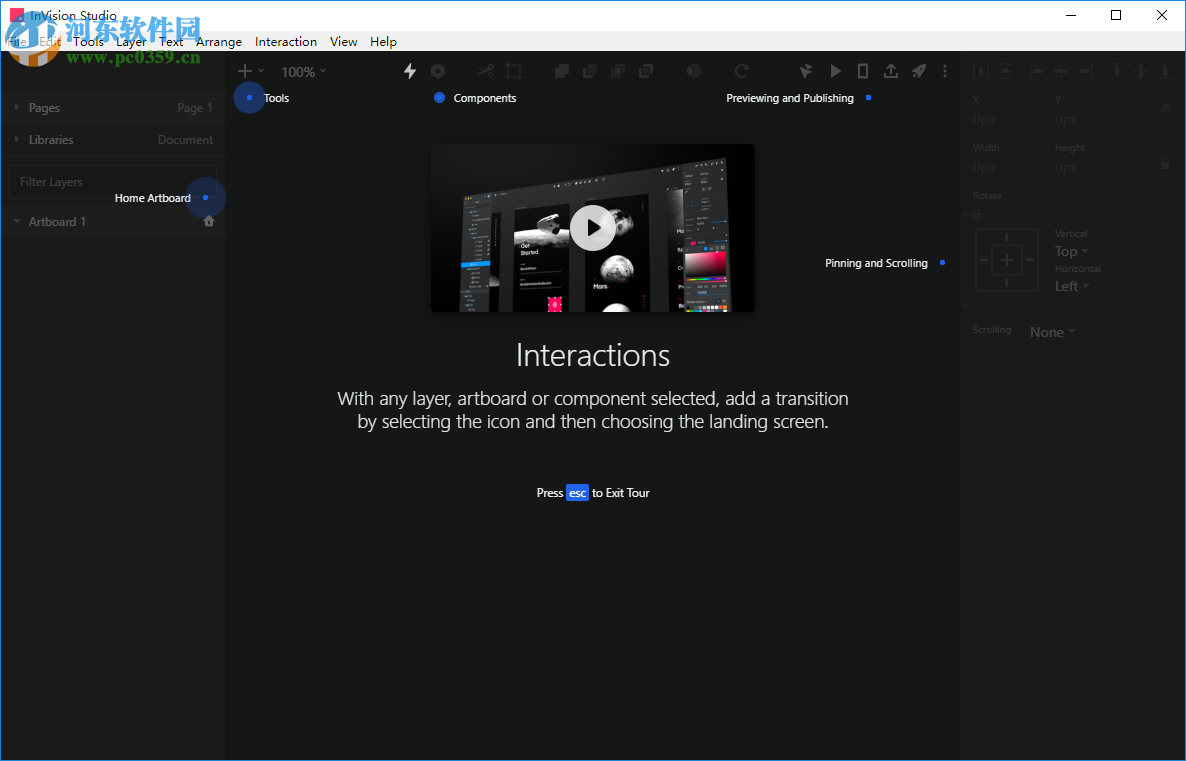Click the Publish upload arrow icon
Viewport: 1186px width, 761px height.
coord(891,71)
